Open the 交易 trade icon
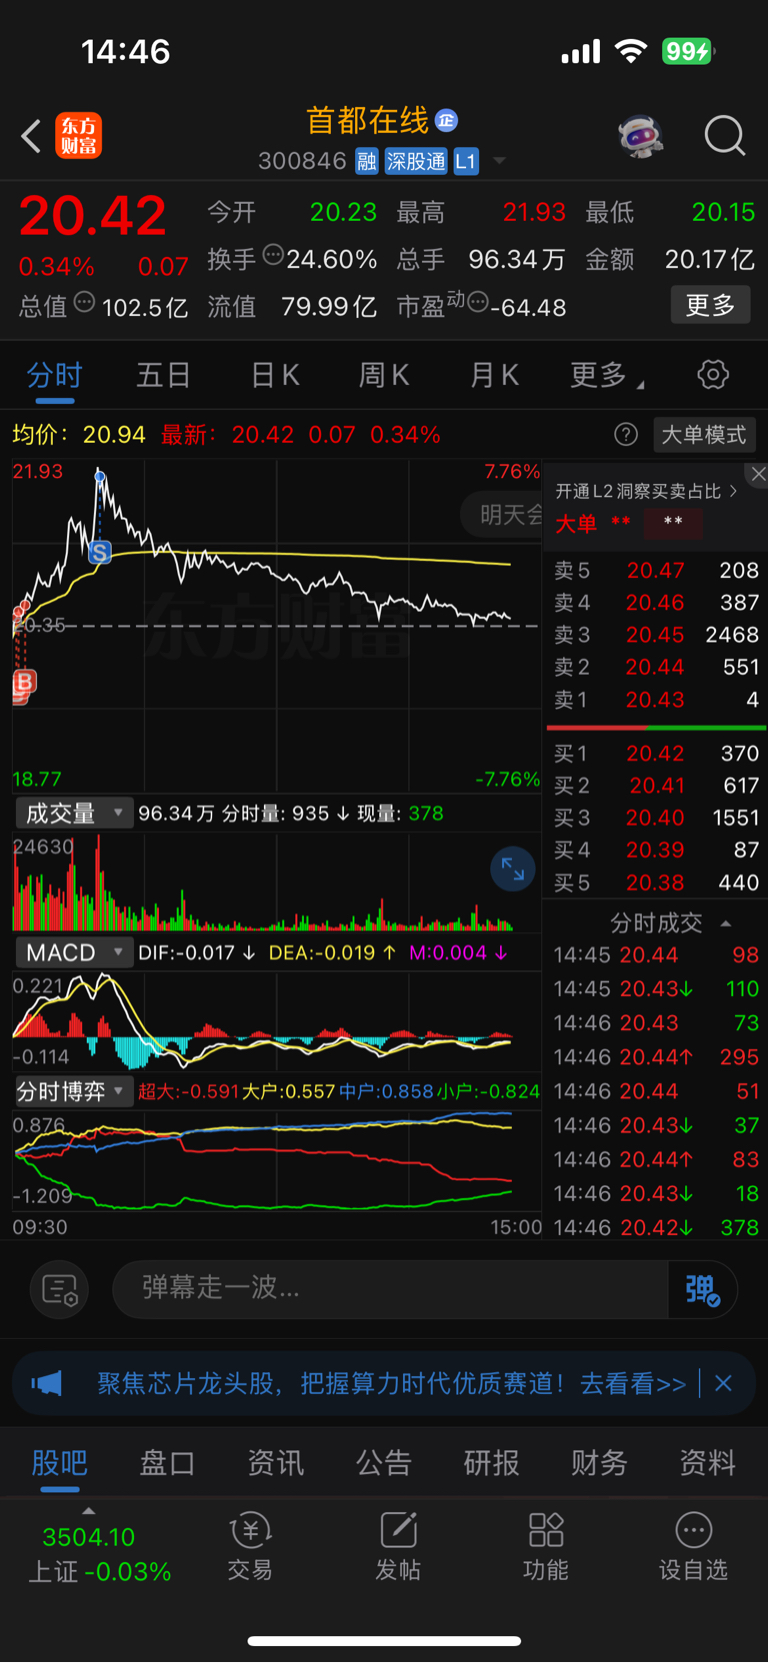 click(x=250, y=1547)
